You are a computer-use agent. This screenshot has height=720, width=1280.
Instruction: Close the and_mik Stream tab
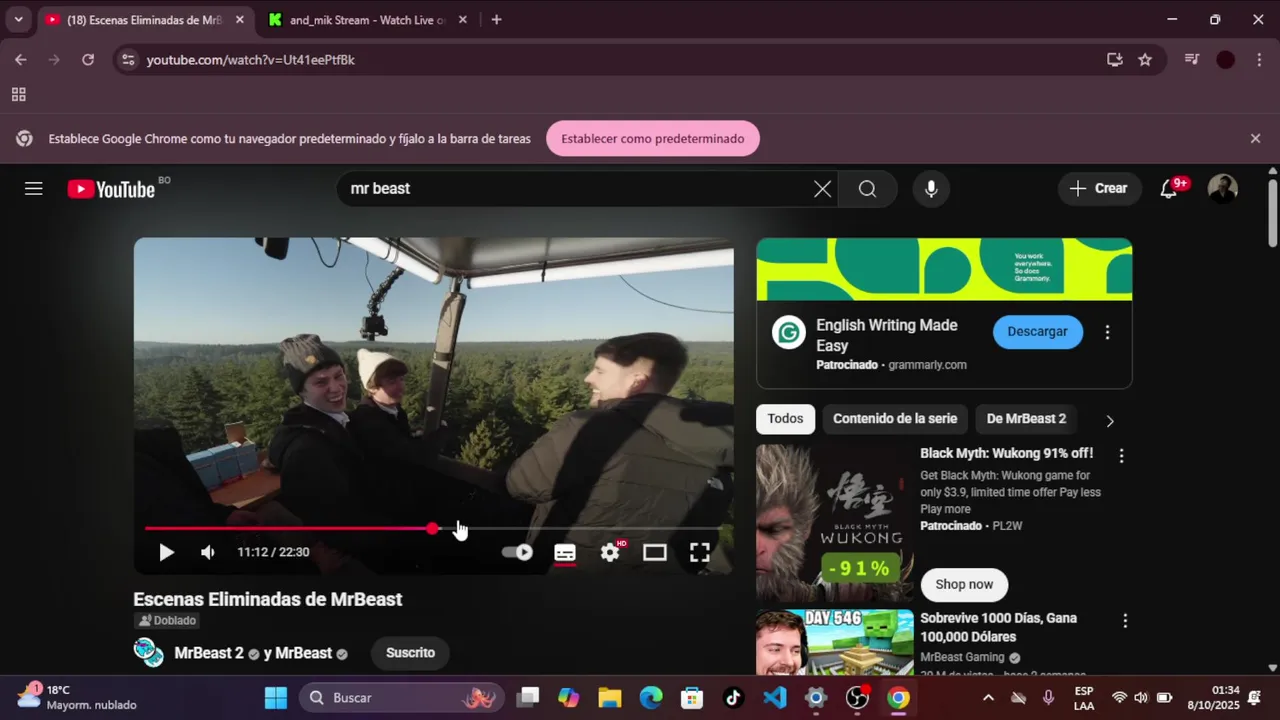[x=462, y=20]
